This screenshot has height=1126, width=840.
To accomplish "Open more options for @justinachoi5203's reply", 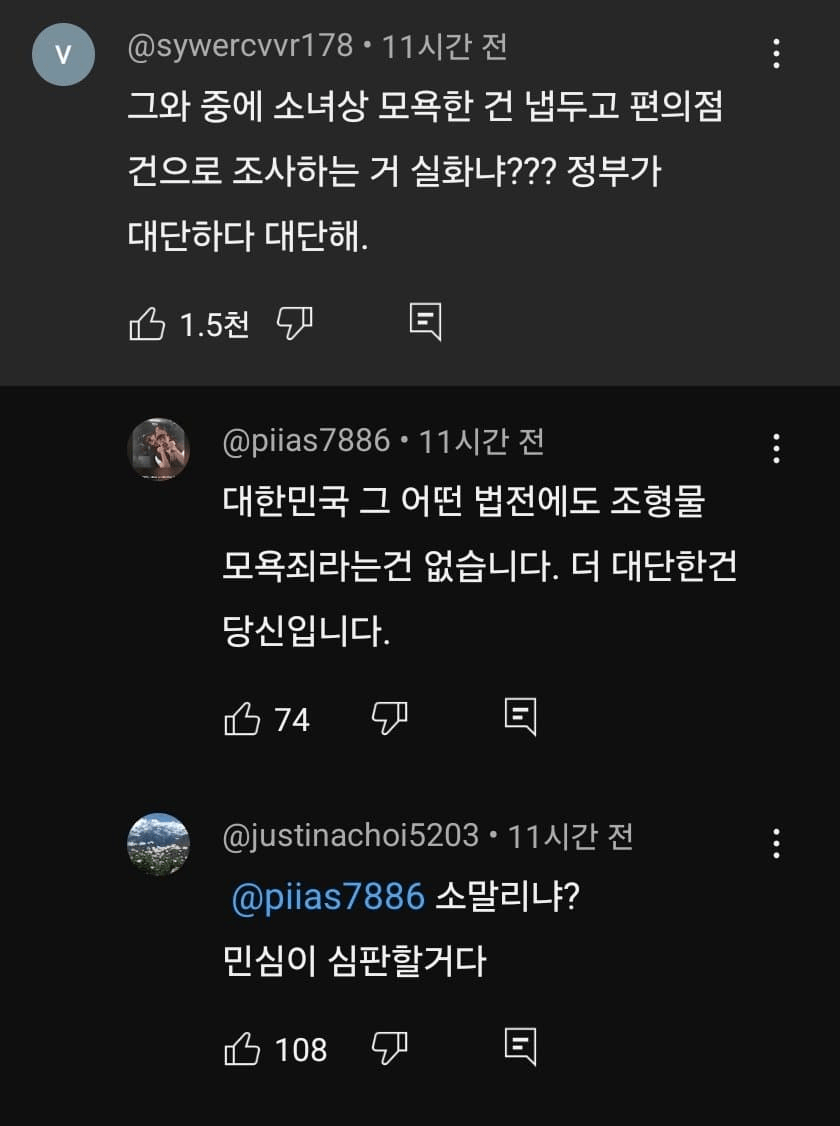I will coord(777,843).
